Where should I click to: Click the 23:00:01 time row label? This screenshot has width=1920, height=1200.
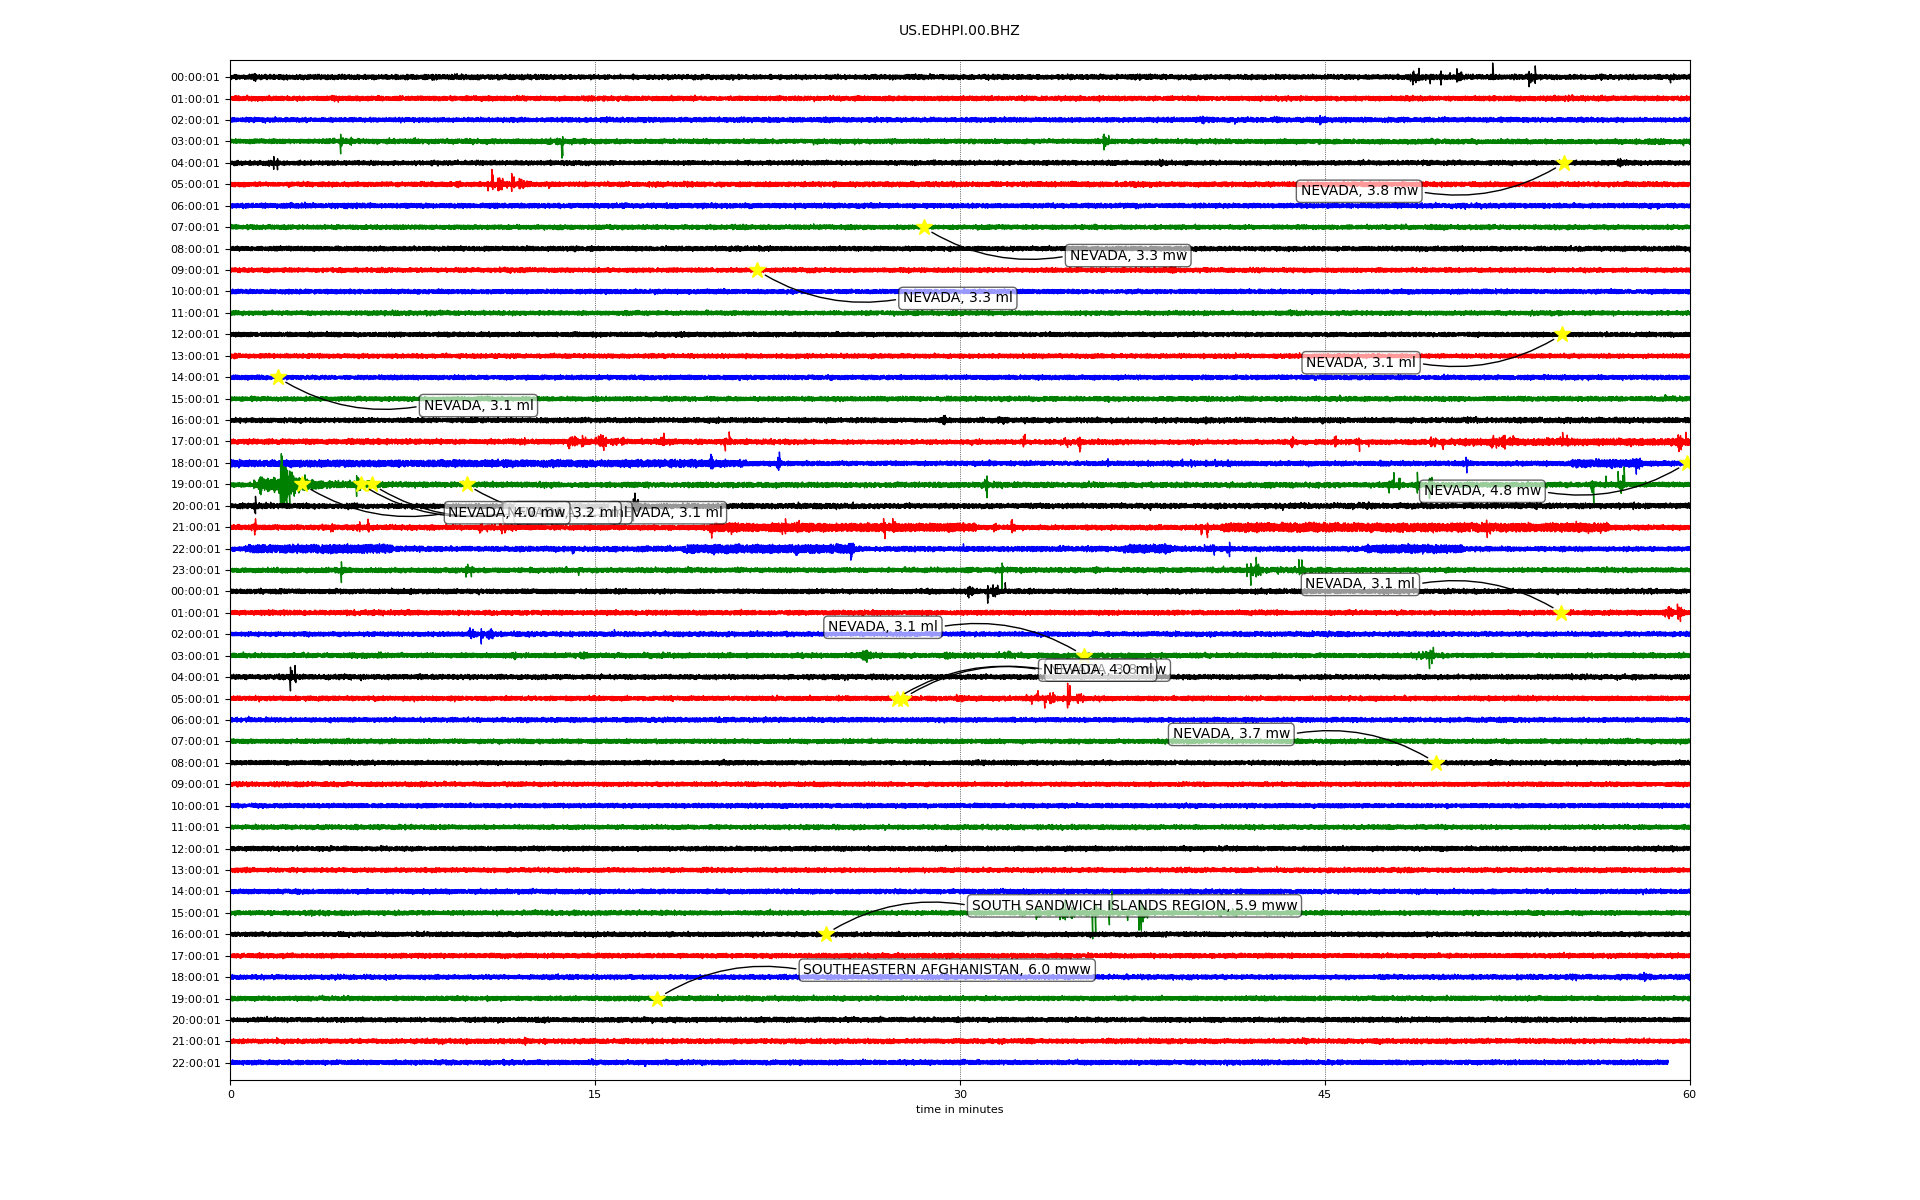coord(195,571)
